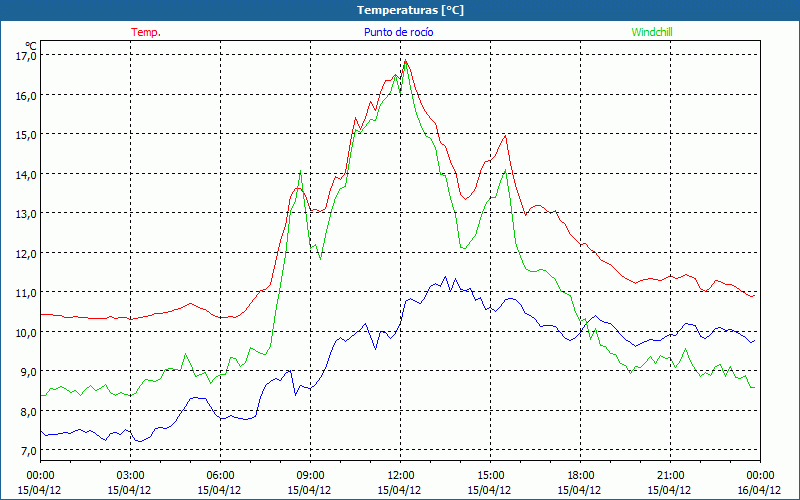Click the "21:00" time axis label
Image resolution: width=800 pixels, height=500 pixels.
point(670,476)
